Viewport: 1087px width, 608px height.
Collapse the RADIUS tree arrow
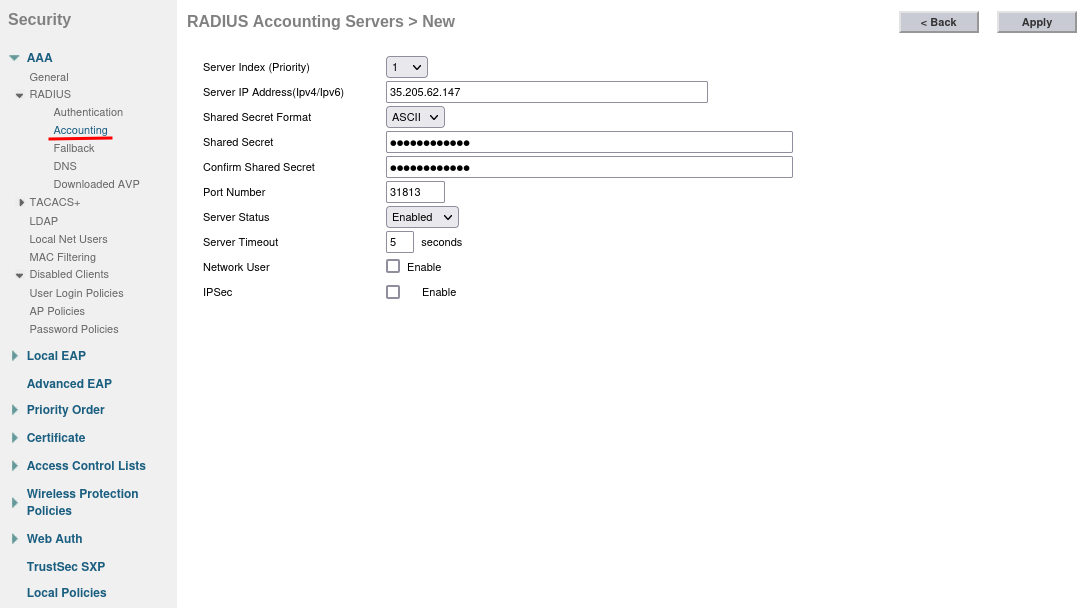click(19, 95)
